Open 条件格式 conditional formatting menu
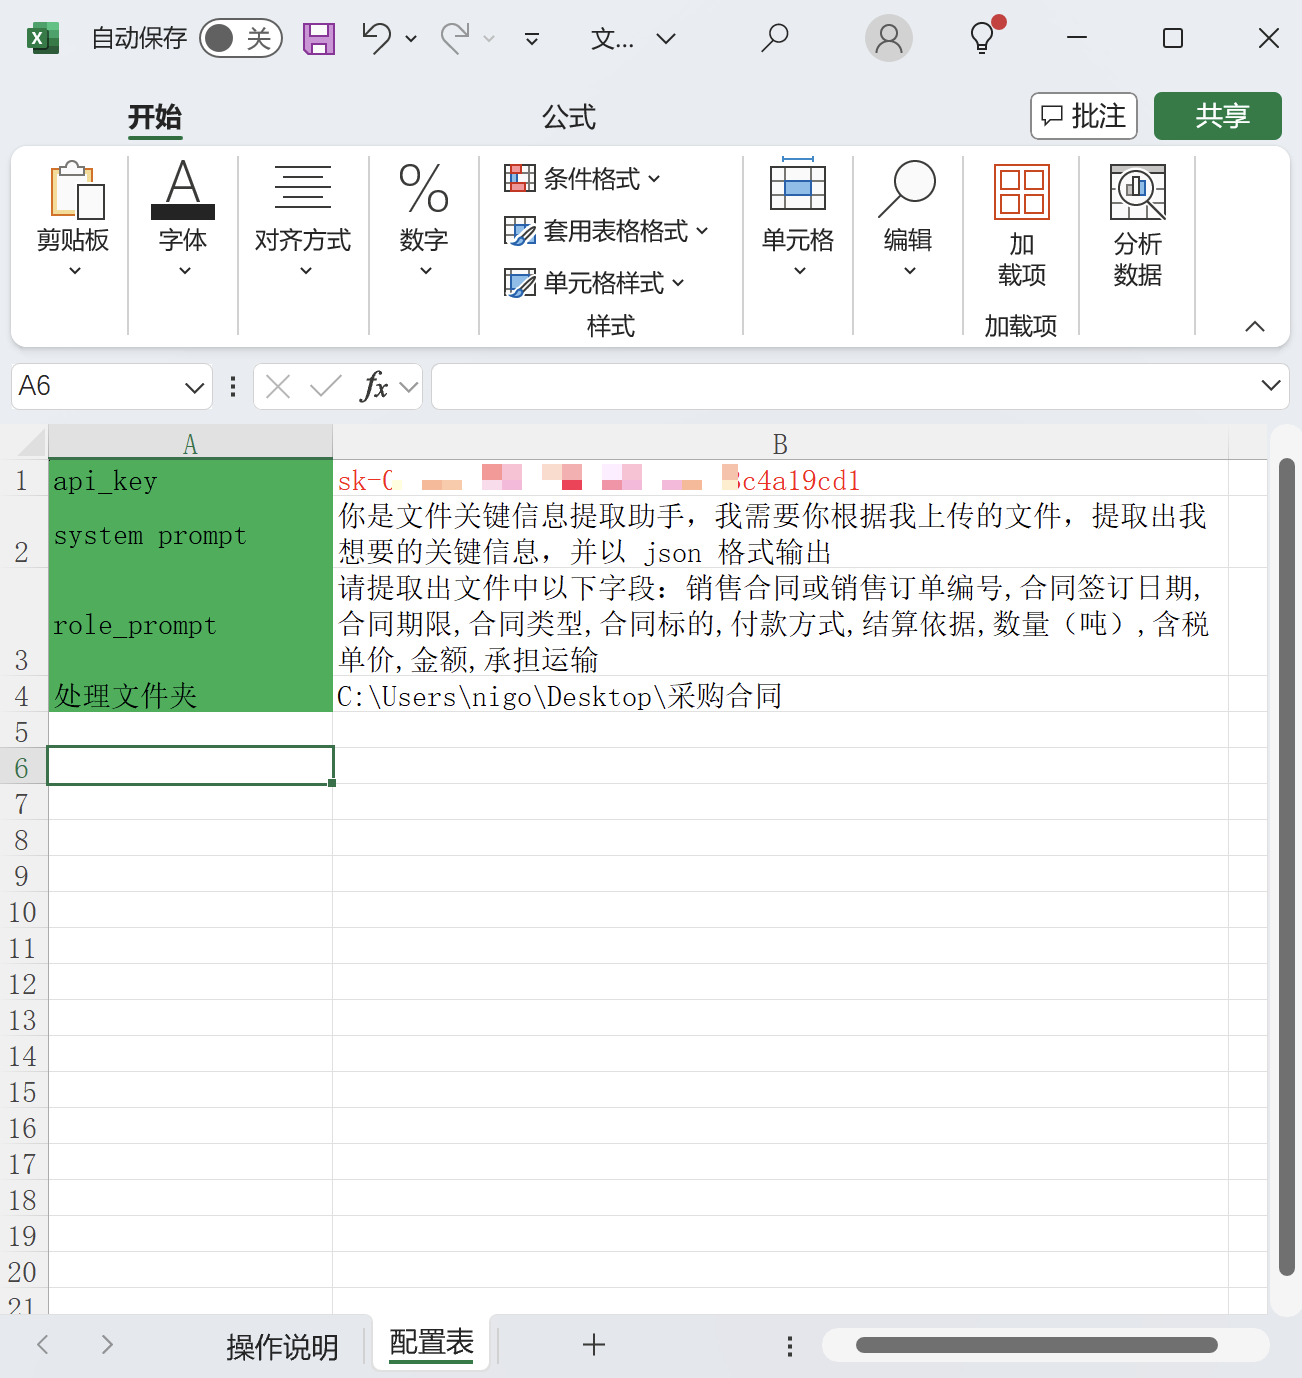This screenshot has height=1378, width=1302. [x=583, y=178]
